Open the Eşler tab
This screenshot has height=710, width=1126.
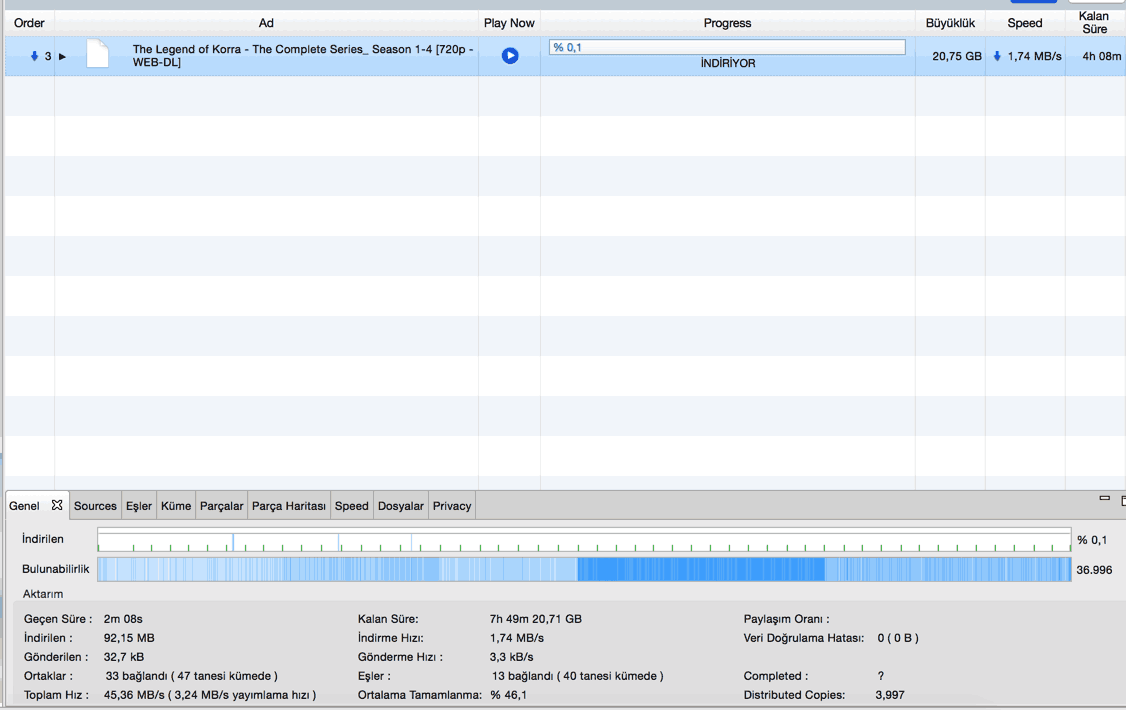(139, 506)
